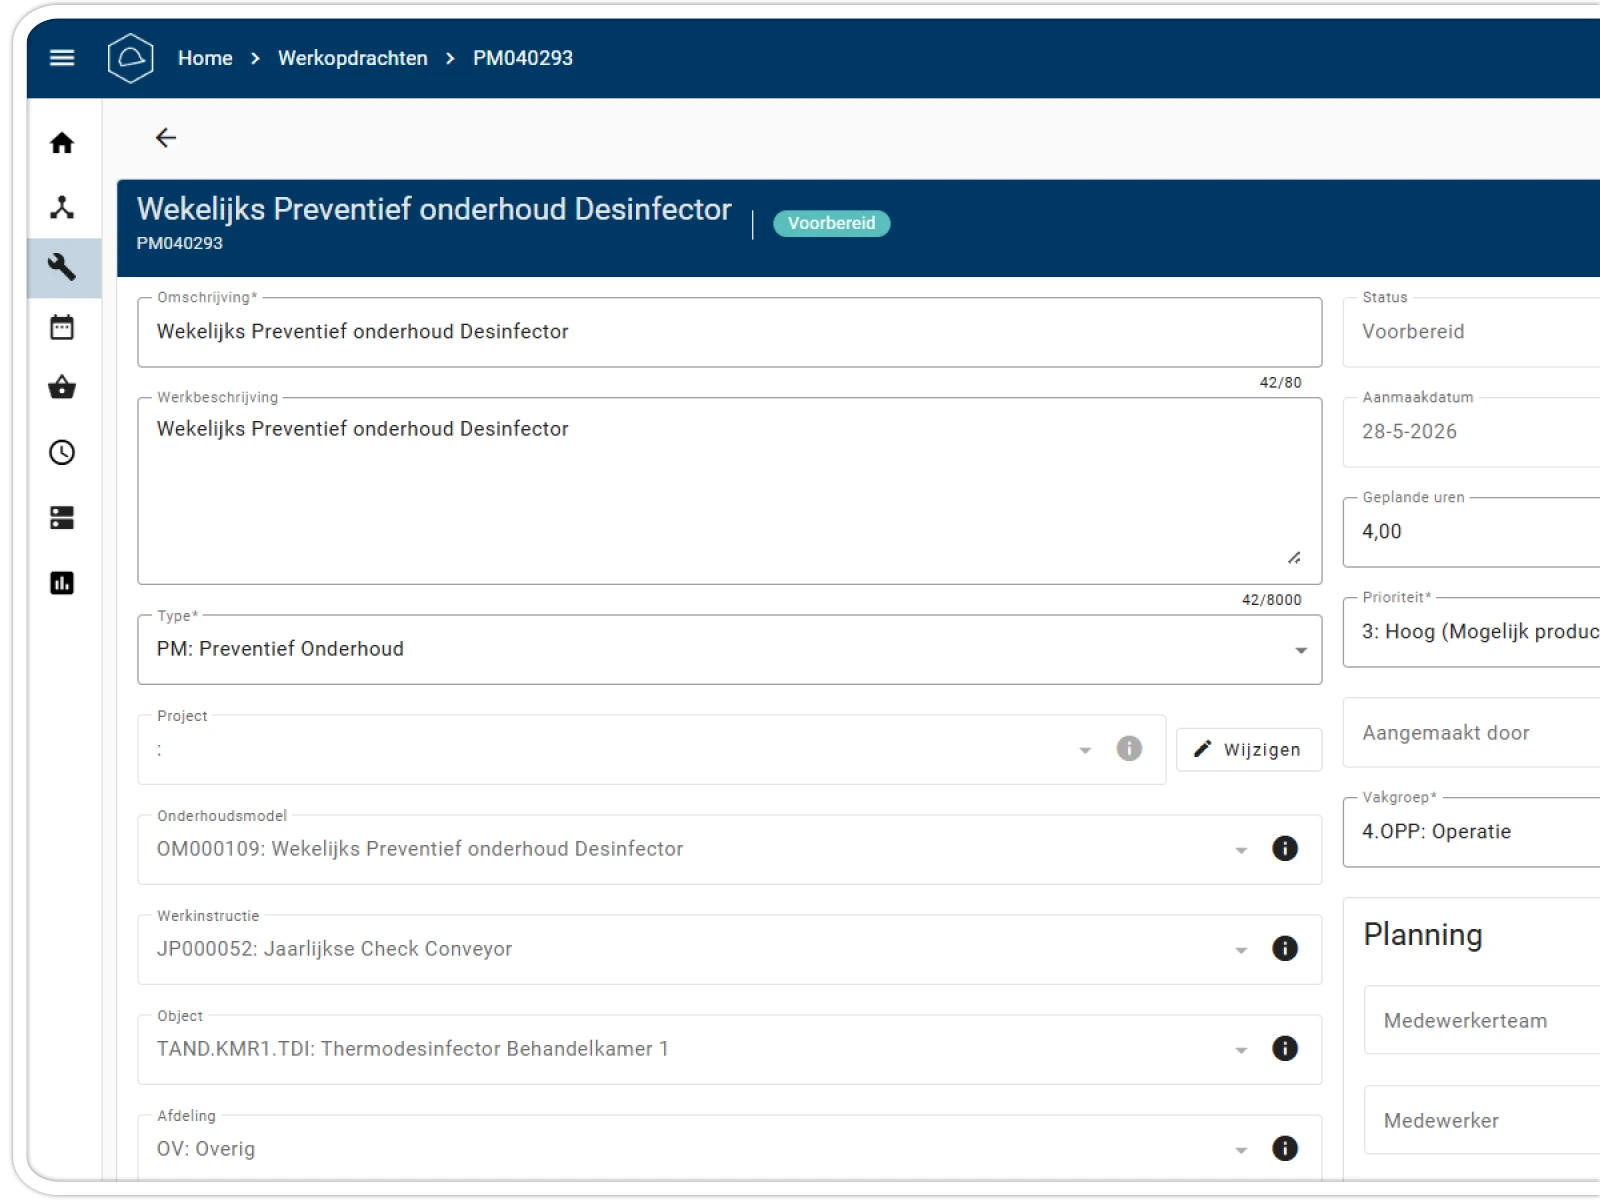The image size is (1600, 1200).
Task: Show info for Object Thermodesinfector field
Action: (1285, 1048)
